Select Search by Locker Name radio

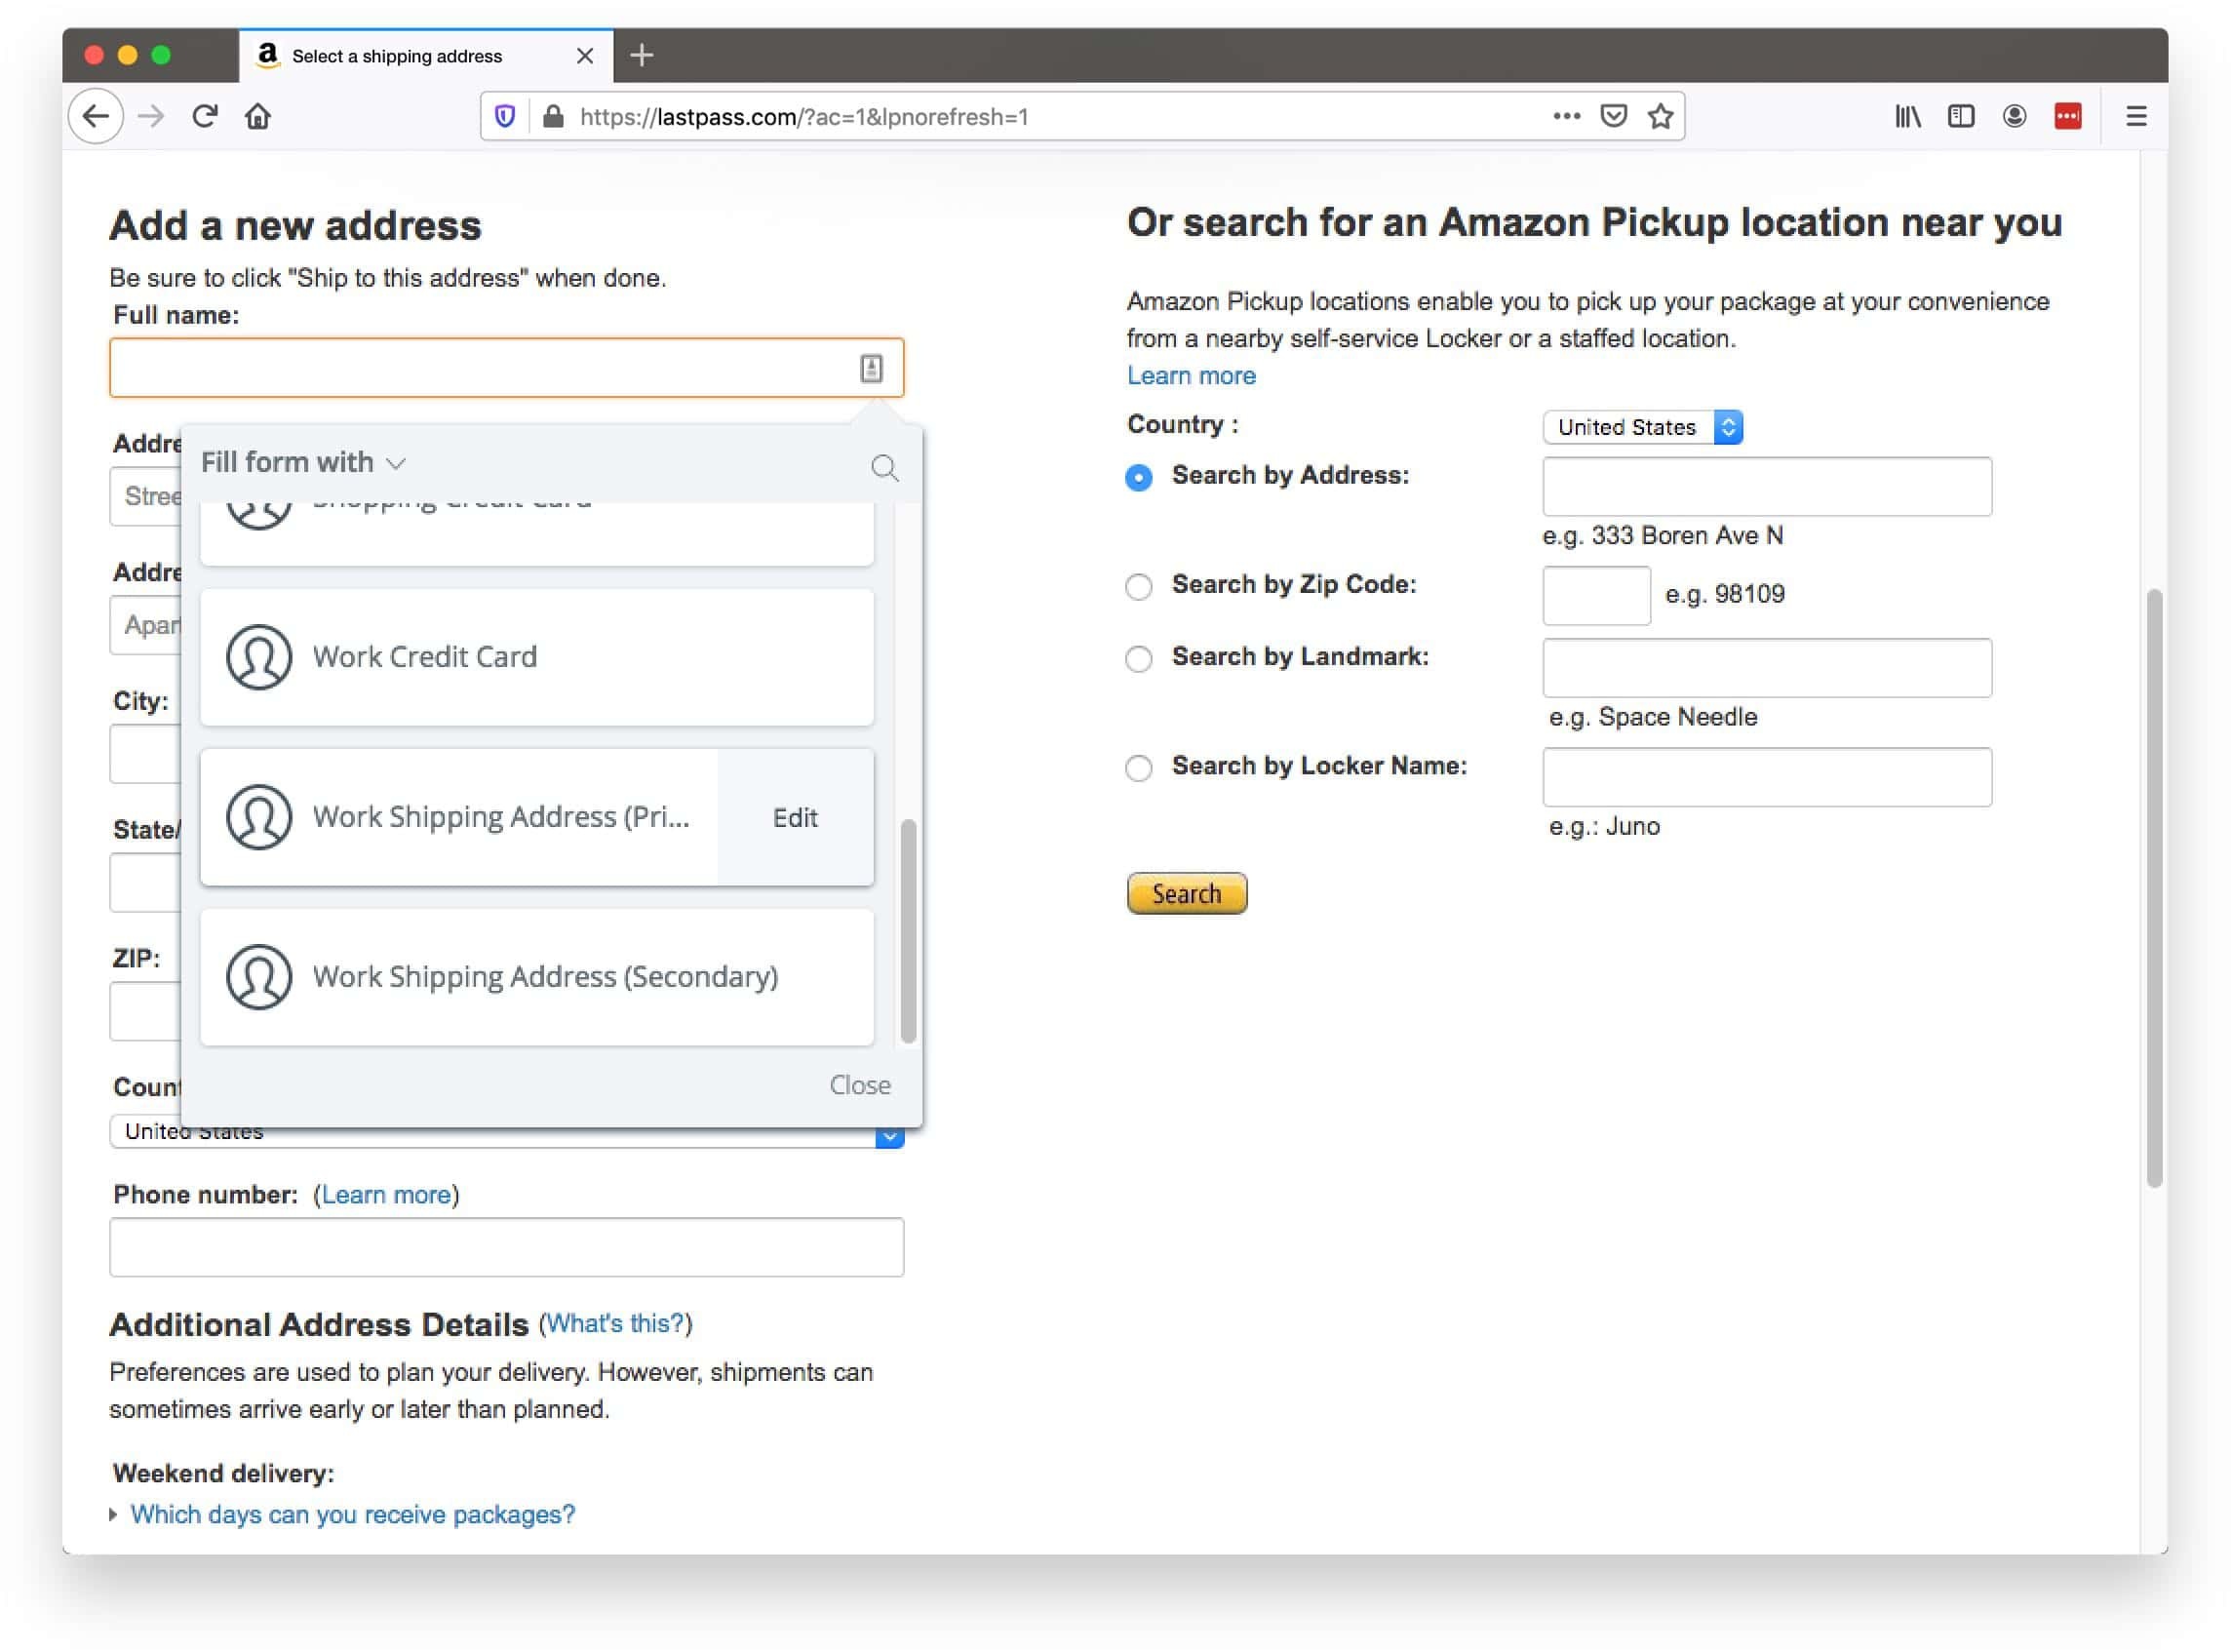tap(1138, 768)
